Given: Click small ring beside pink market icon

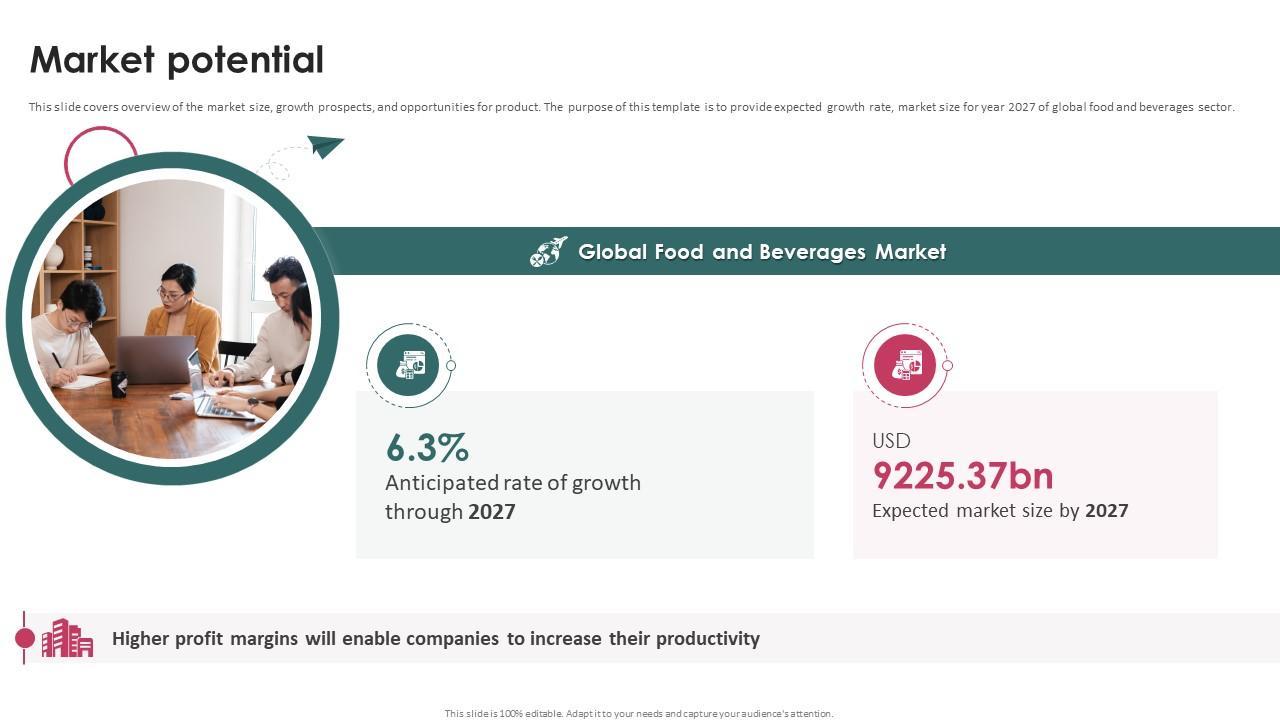Looking at the screenshot, I should 947,366.
